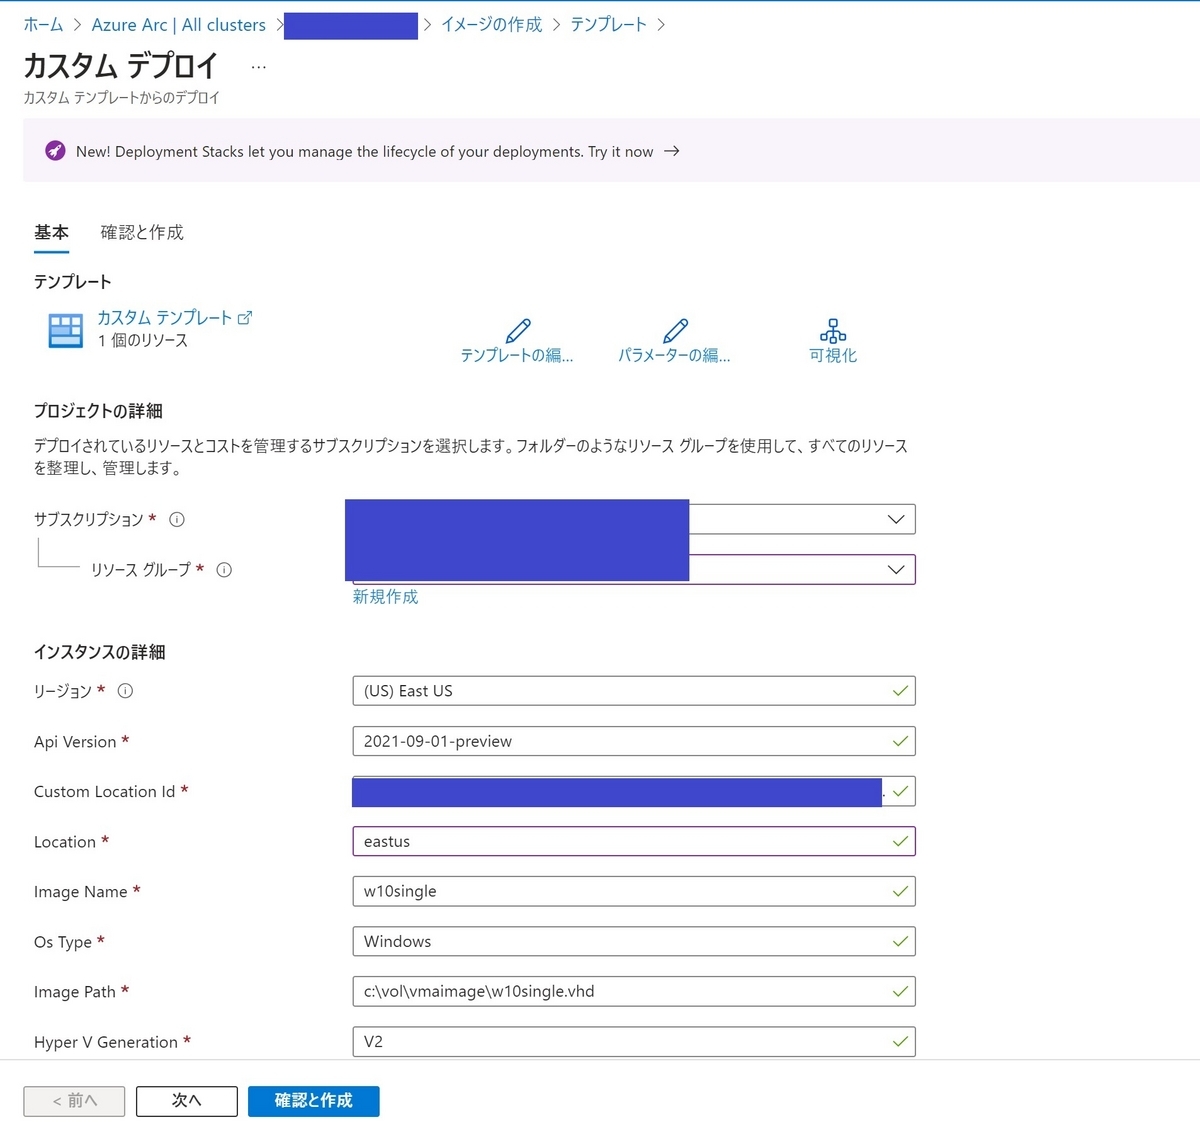Click the custom template grid icon
This screenshot has width=1200, height=1139.
point(66,330)
